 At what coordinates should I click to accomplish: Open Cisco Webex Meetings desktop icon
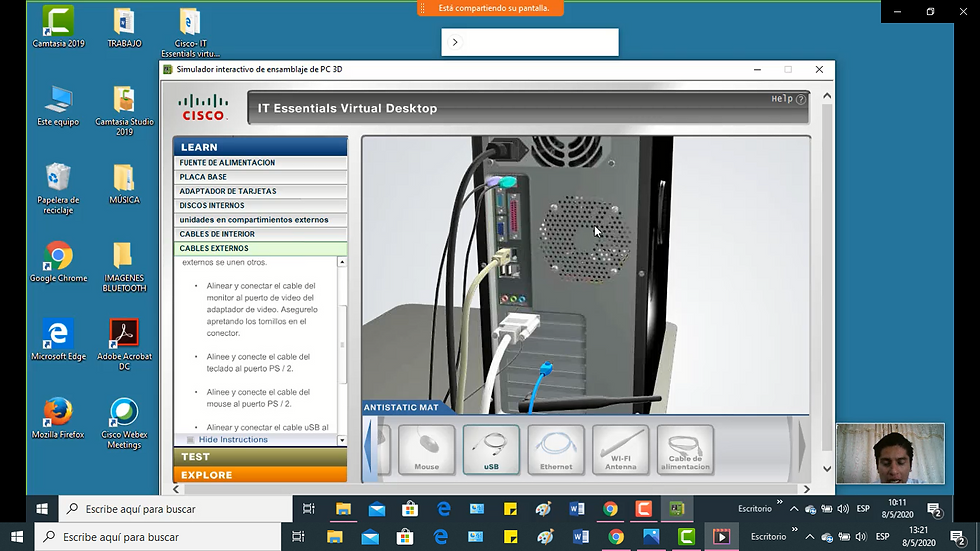(124, 423)
